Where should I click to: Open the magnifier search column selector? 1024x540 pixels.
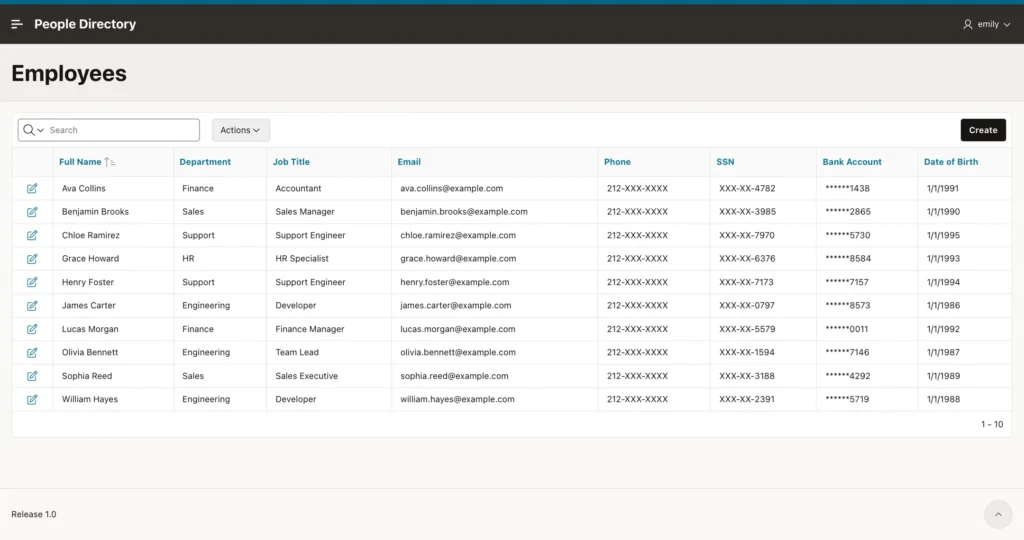(x=33, y=130)
